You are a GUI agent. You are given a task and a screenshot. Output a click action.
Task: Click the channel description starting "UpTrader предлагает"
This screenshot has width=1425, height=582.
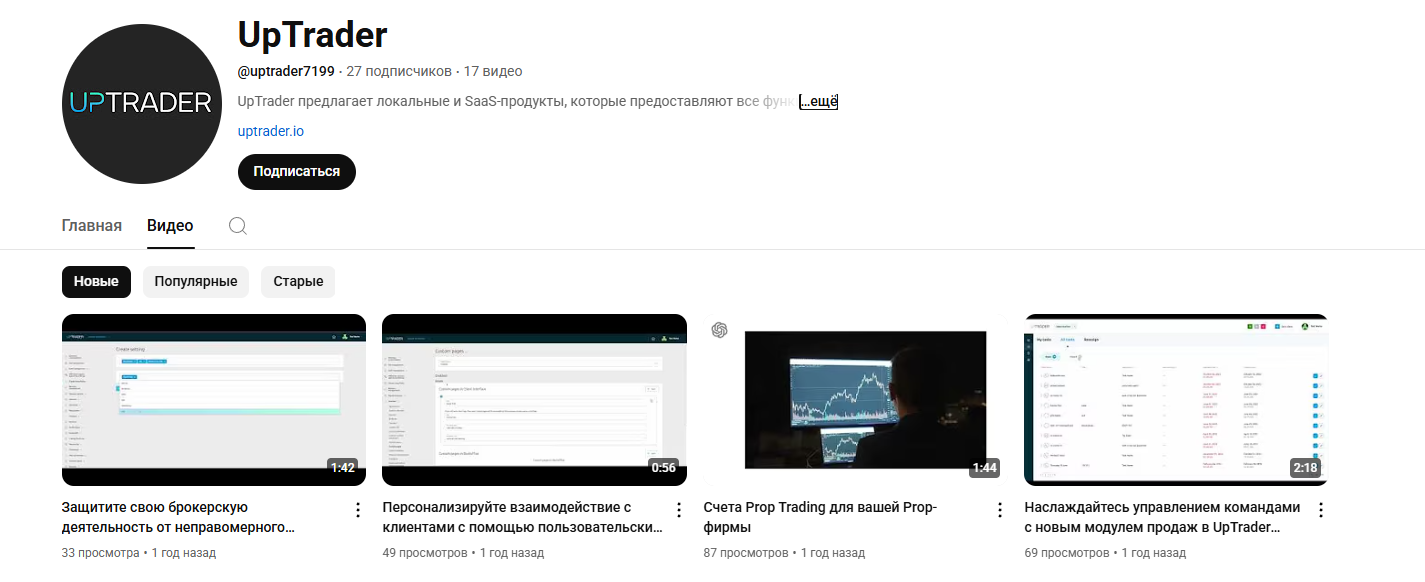click(x=517, y=101)
